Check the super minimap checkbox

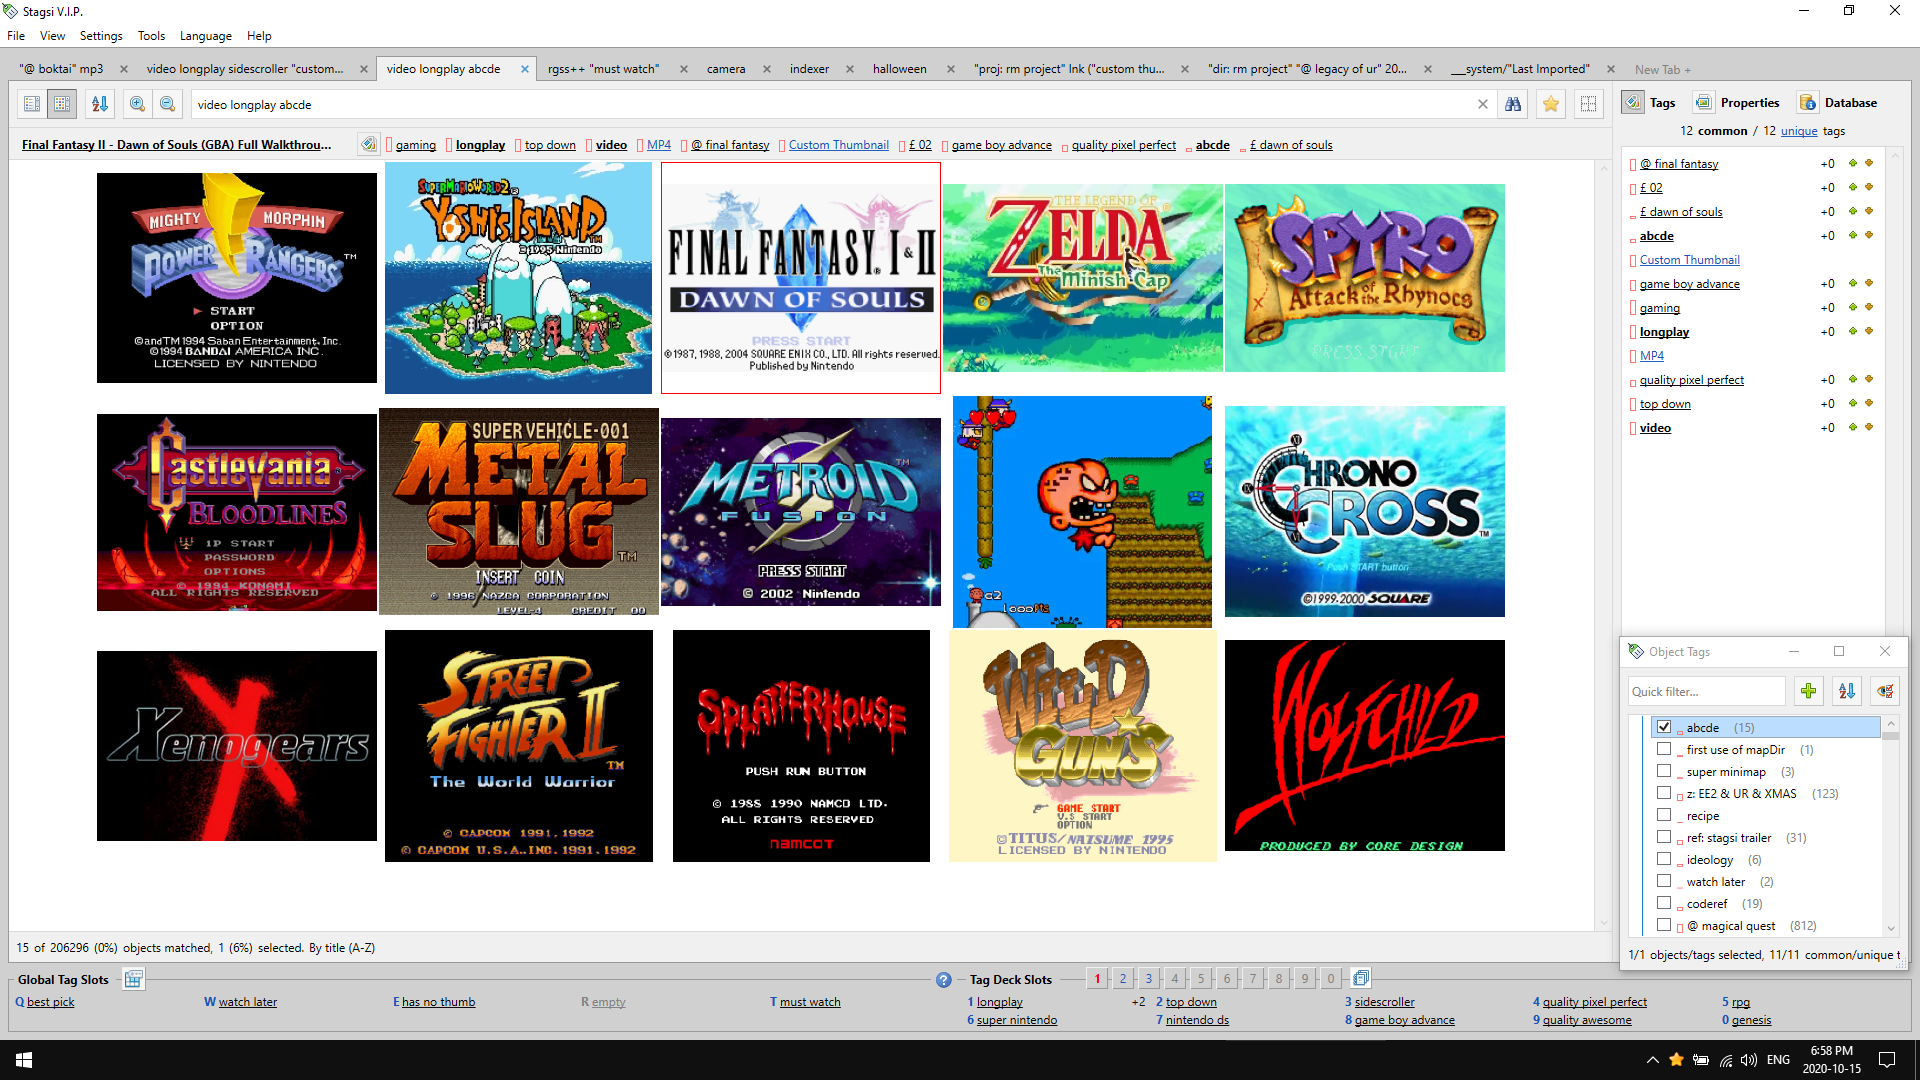tap(1664, 771)
